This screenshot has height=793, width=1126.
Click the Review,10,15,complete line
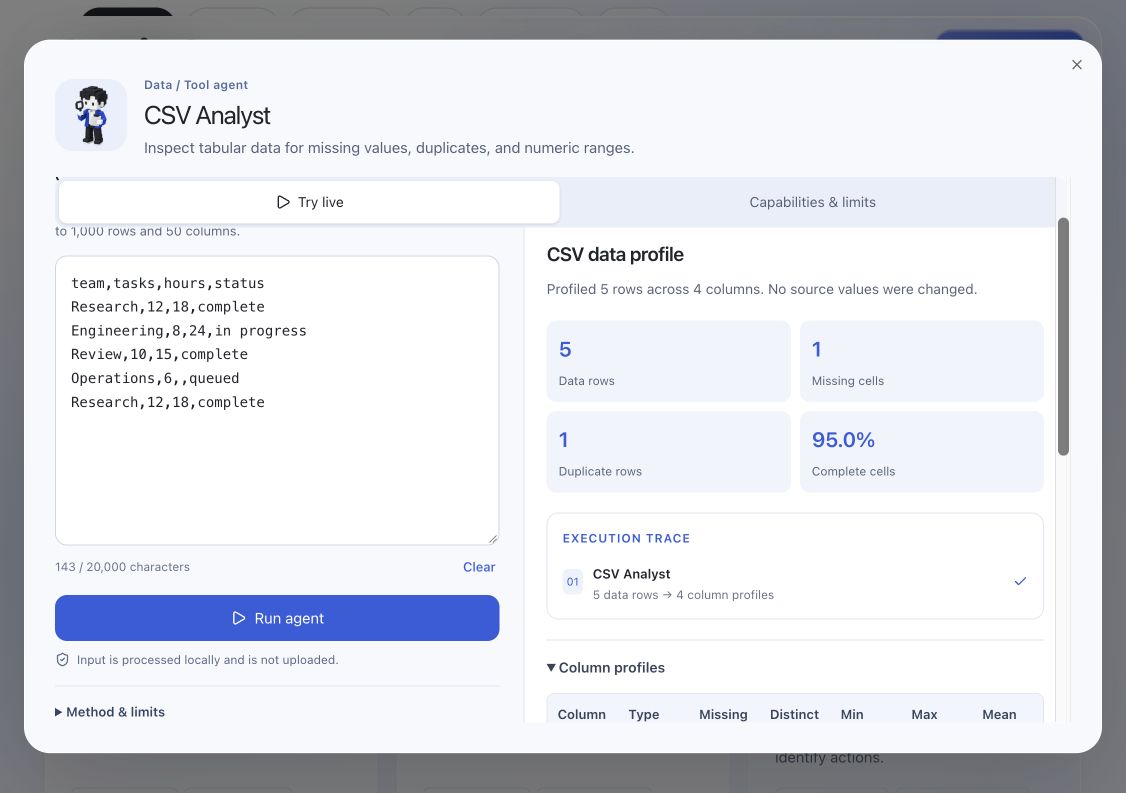(159, 354)
